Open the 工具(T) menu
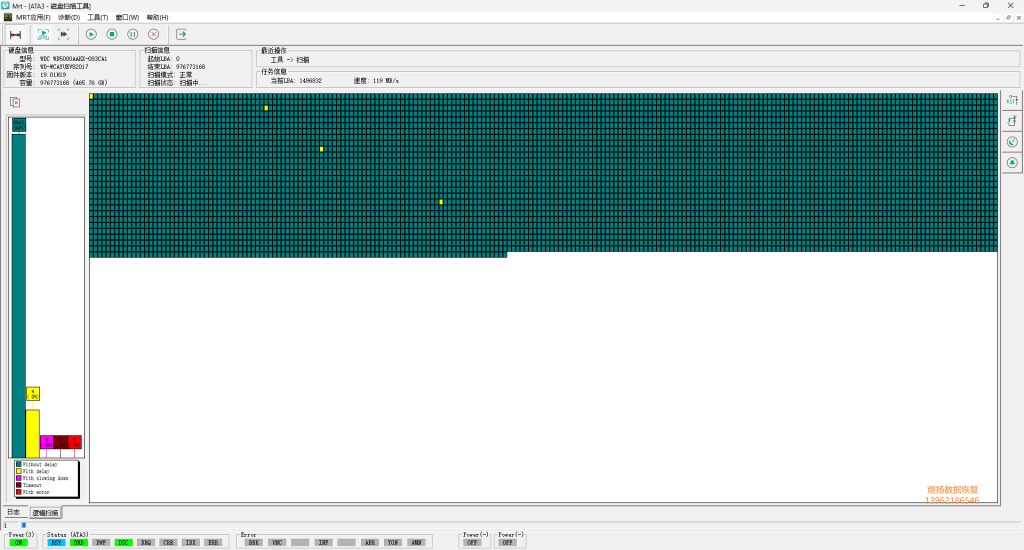This screenshot has height=550, width=1024. (97, 18)
